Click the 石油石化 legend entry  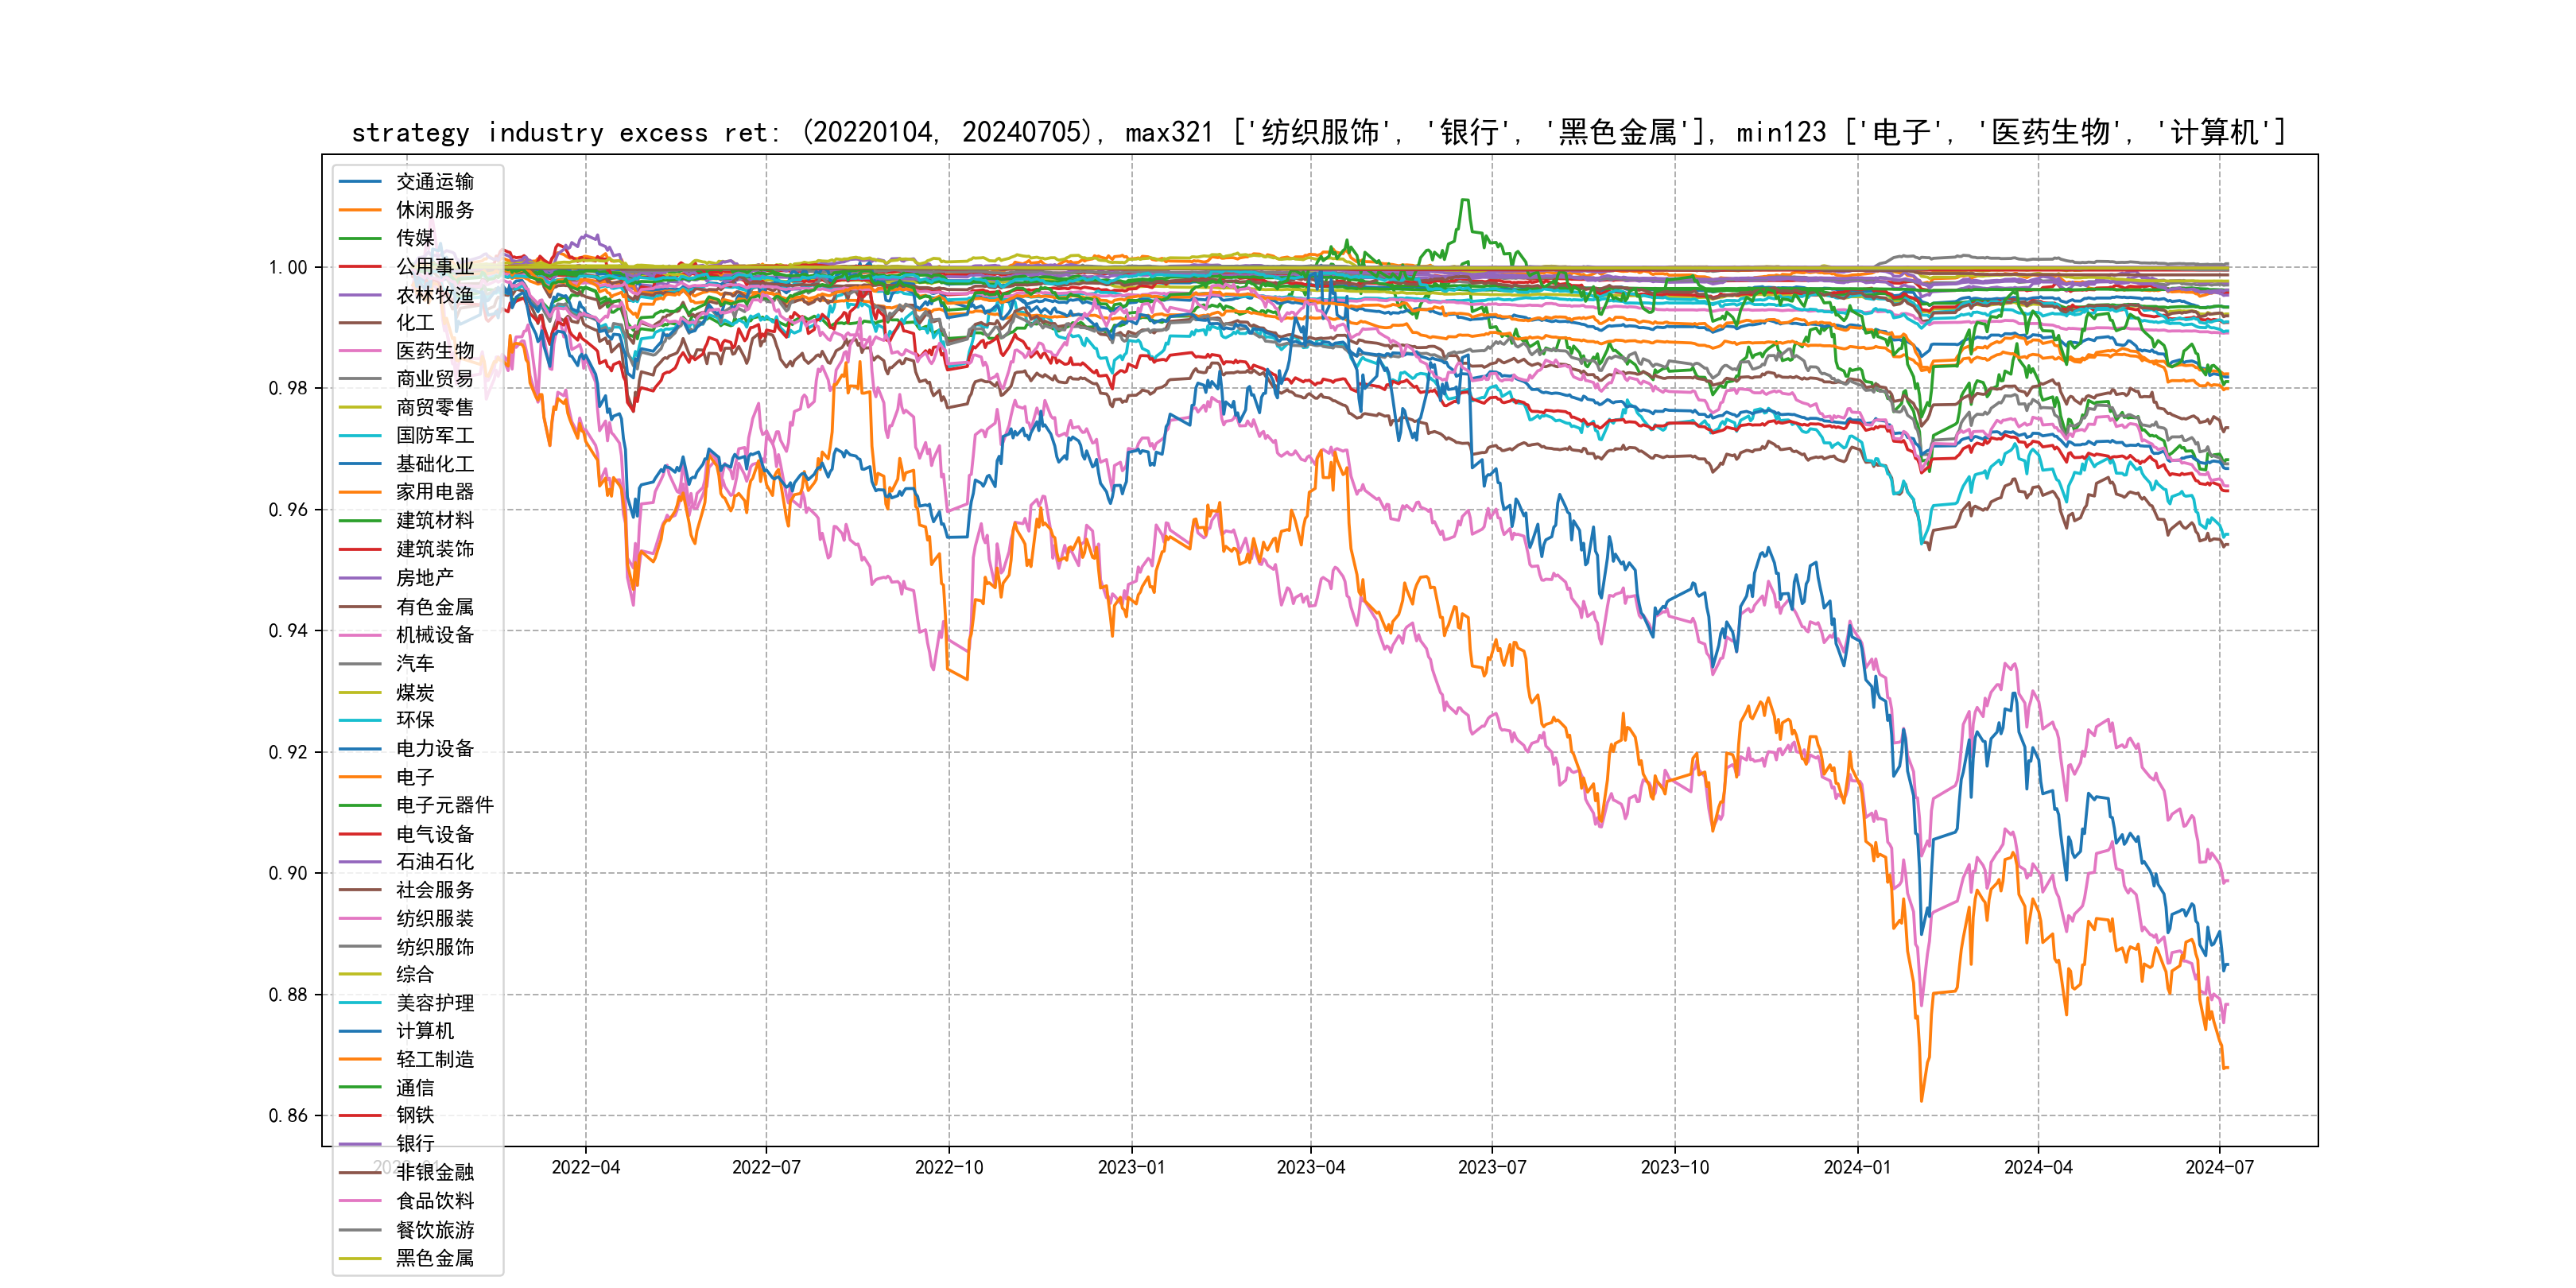click(434, 862)
